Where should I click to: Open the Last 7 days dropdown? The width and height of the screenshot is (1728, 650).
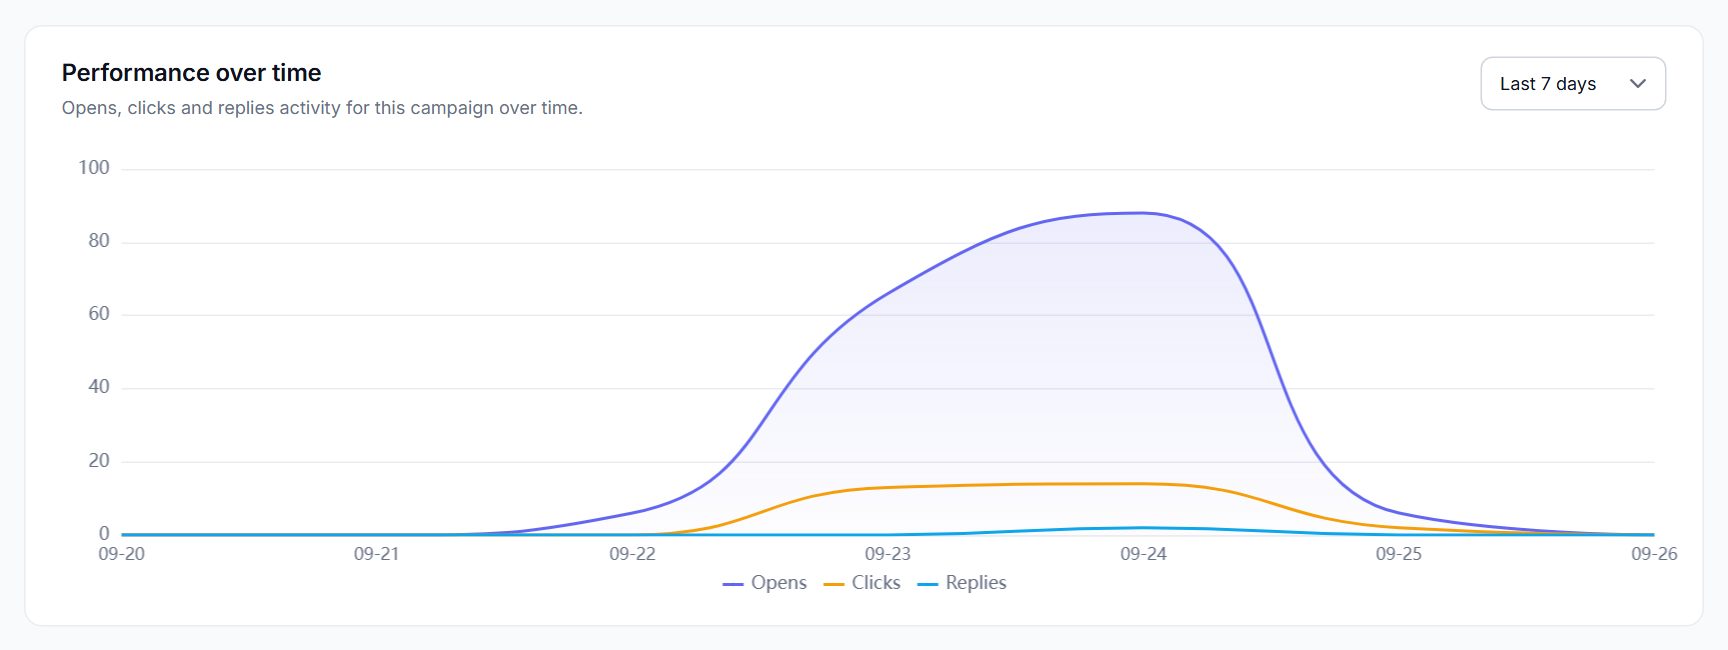coord(1572,84)
